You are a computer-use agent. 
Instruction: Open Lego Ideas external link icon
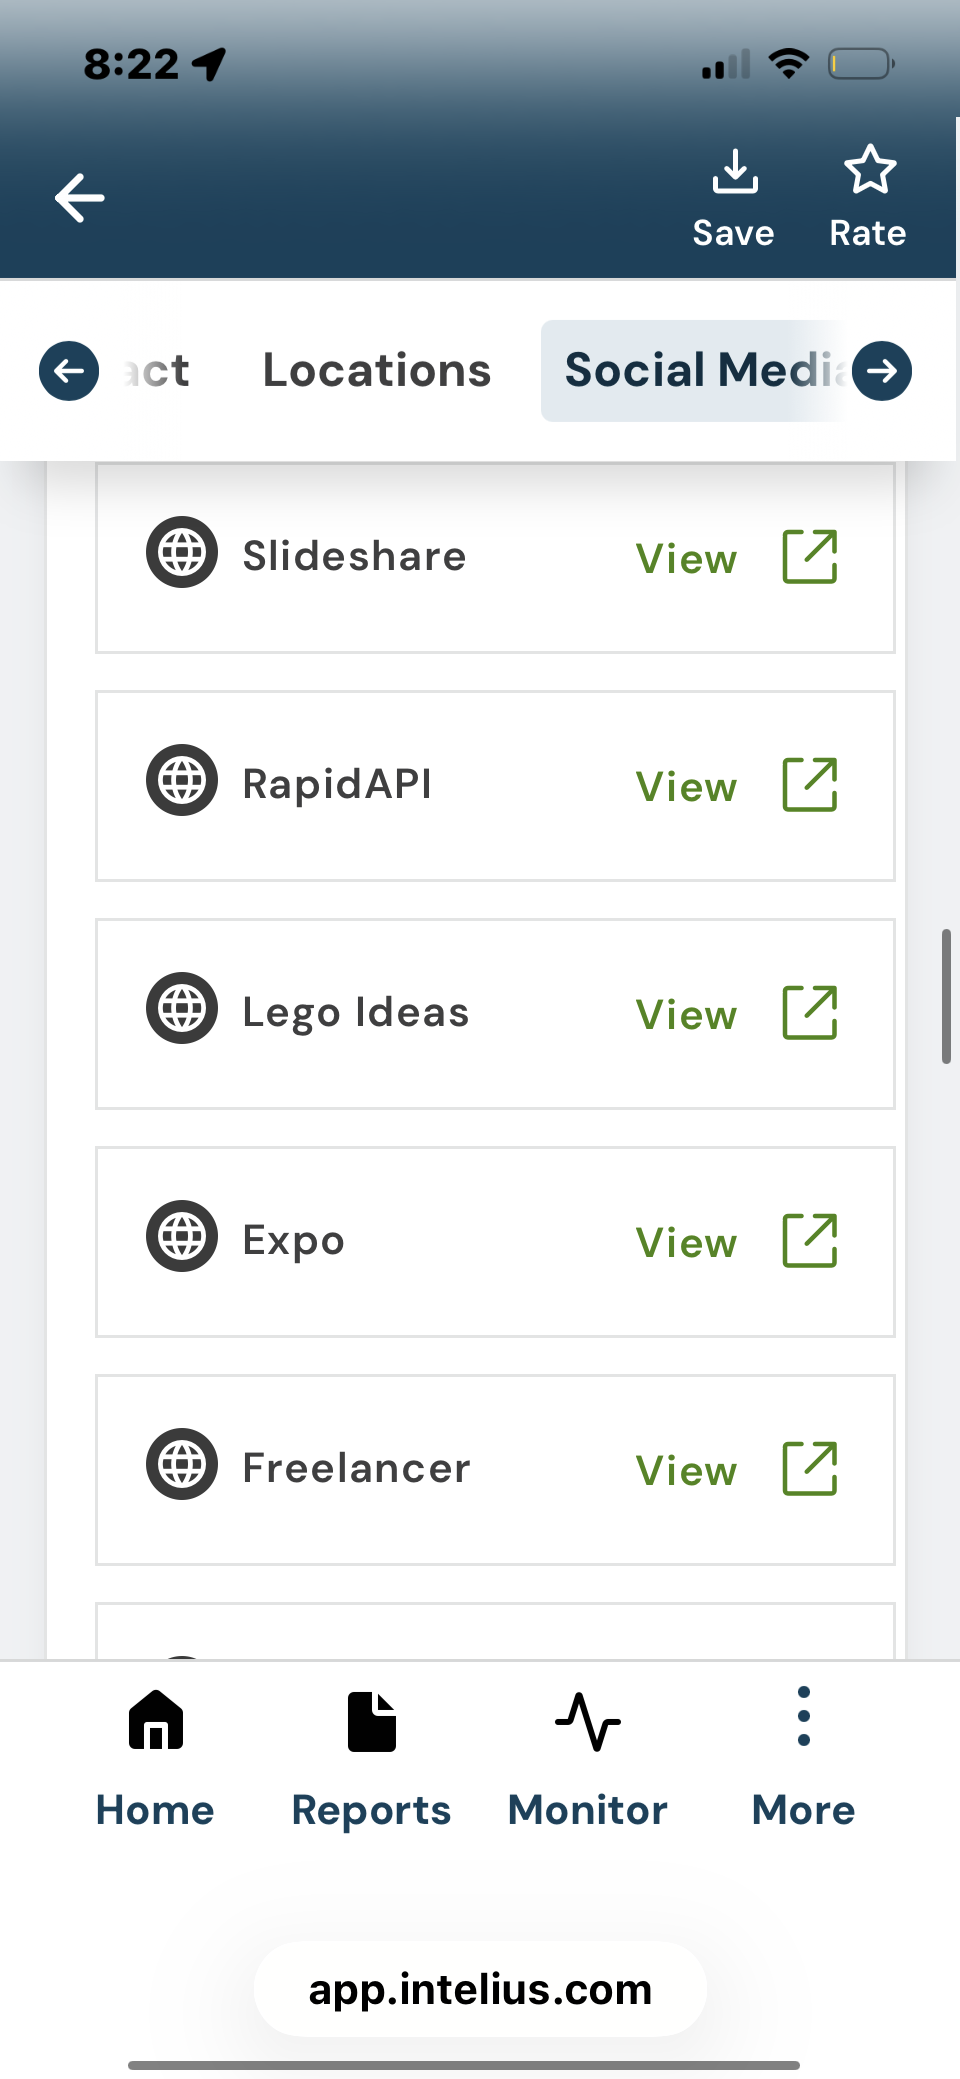809,1013
